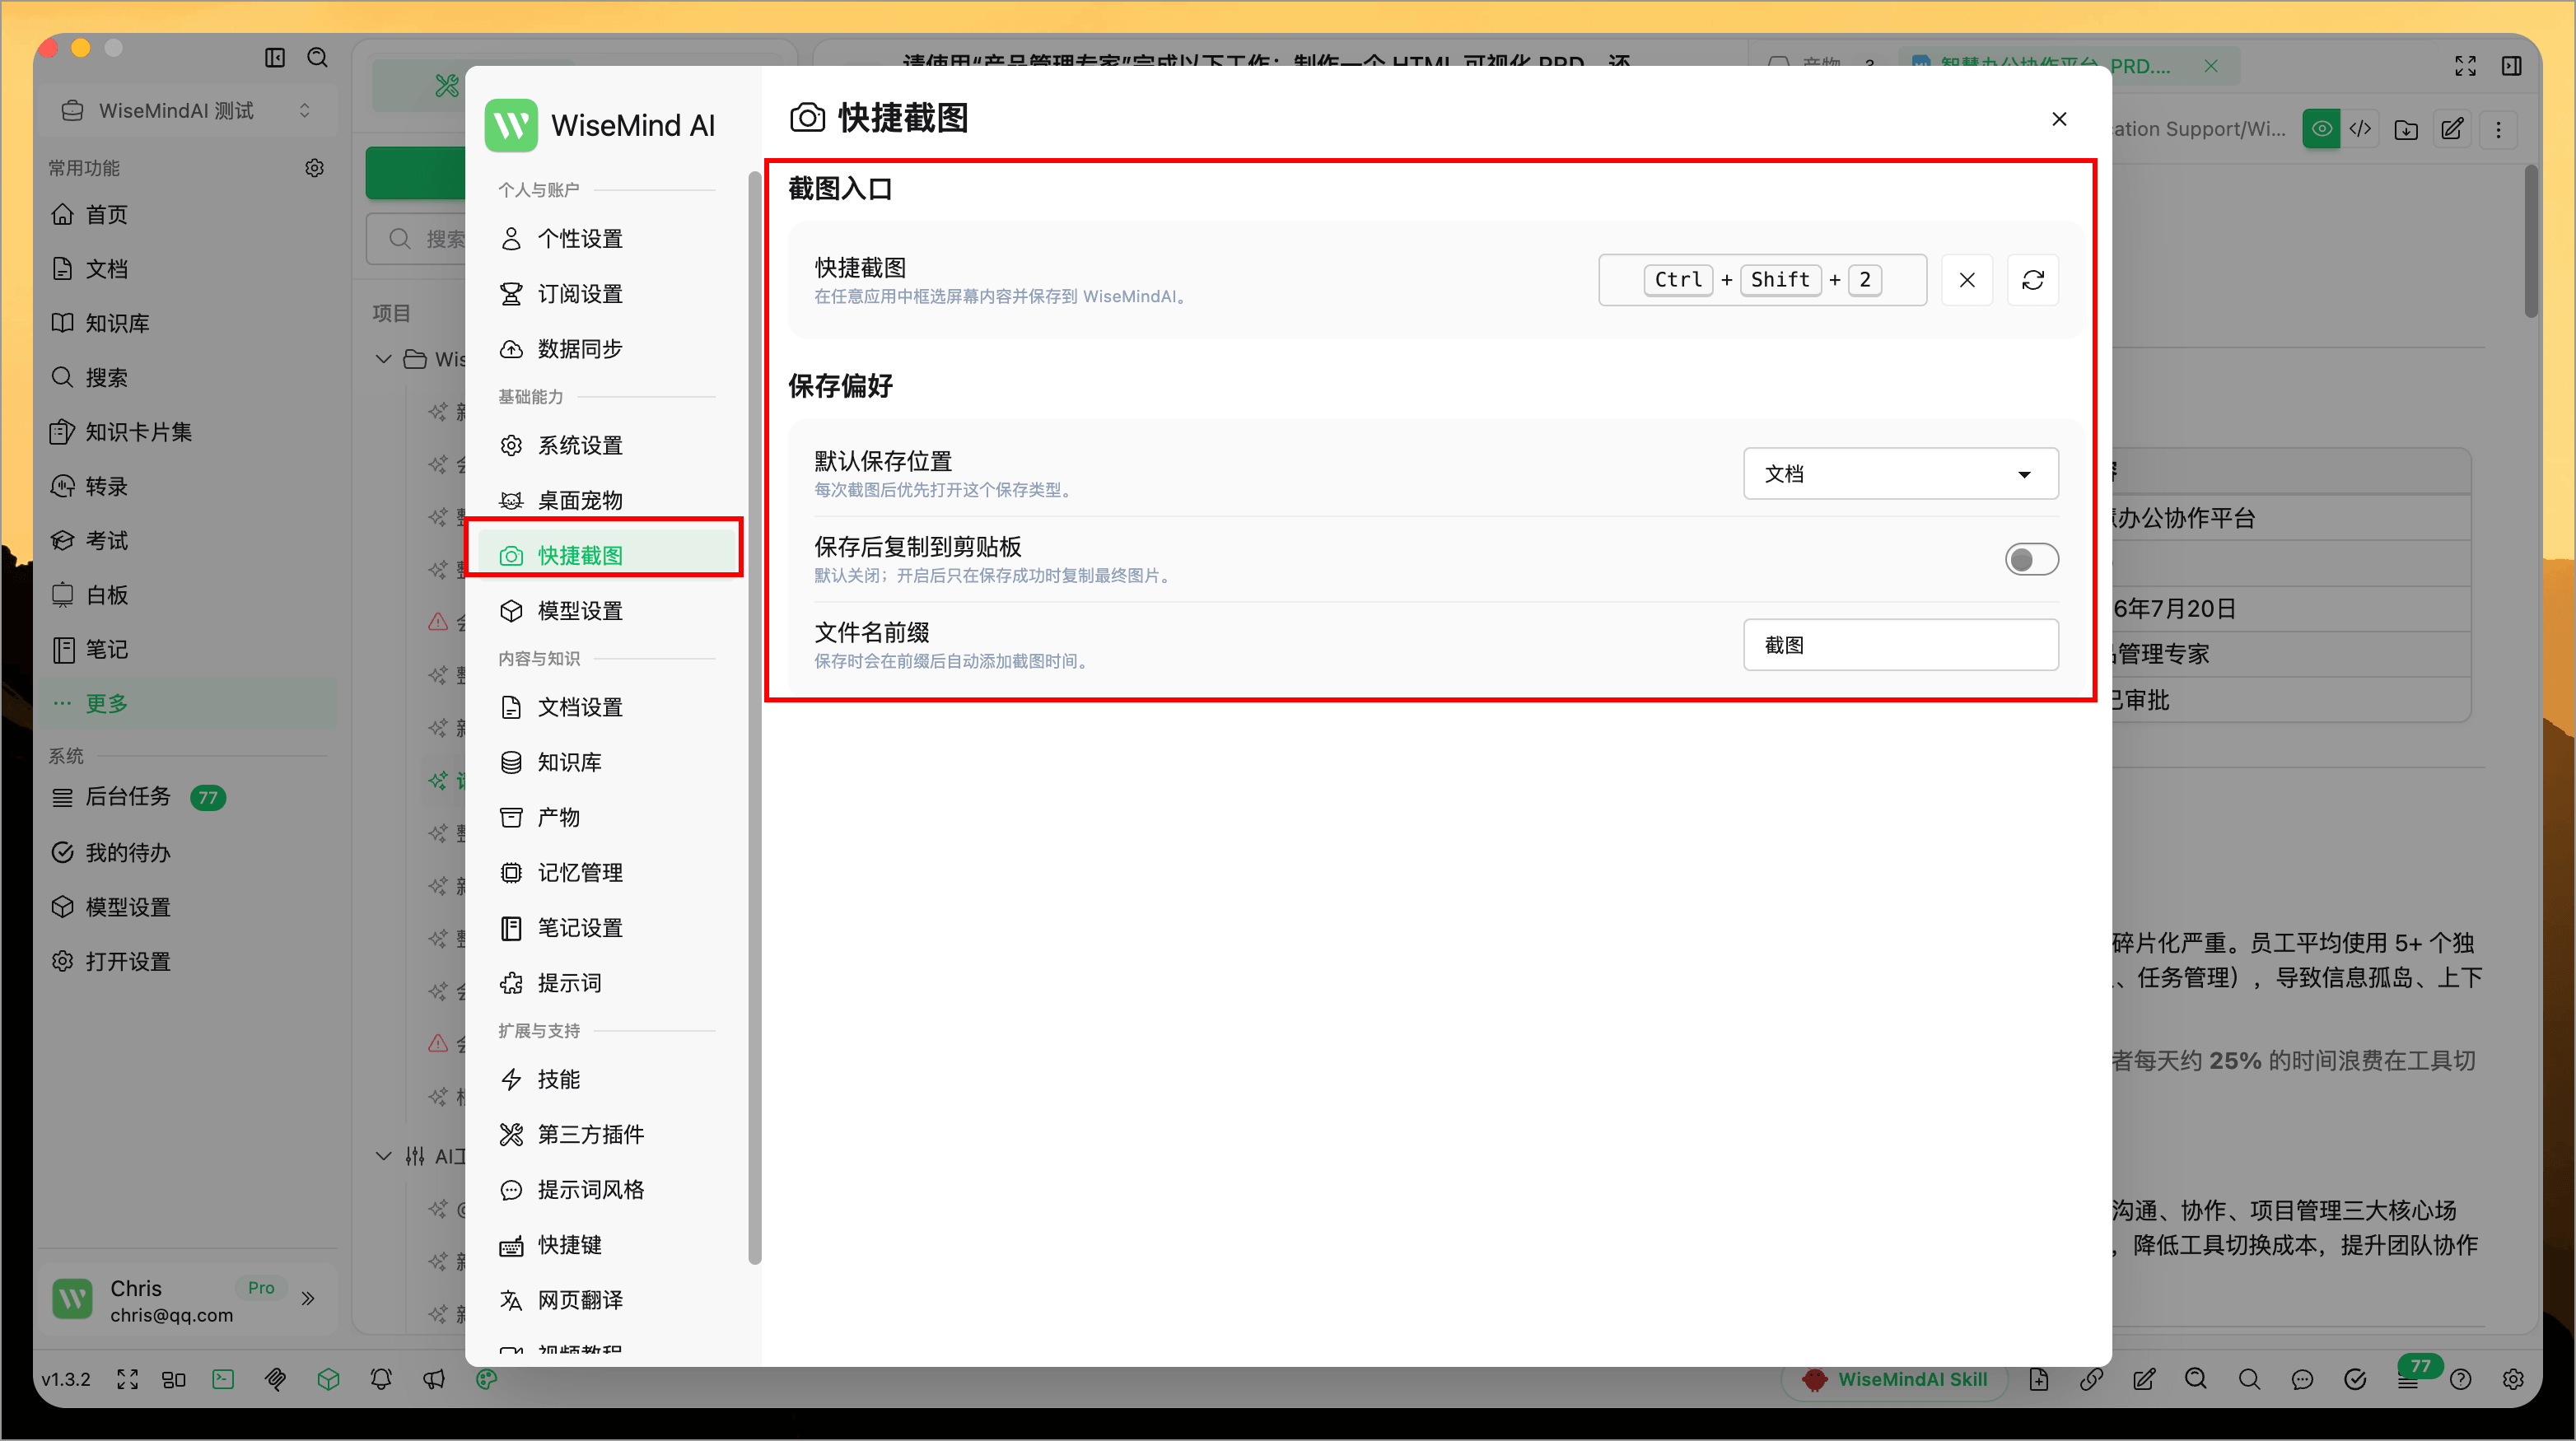Click the megaphone icon in status bar
This screenshot has width=2576, height=1441.
434,1380
